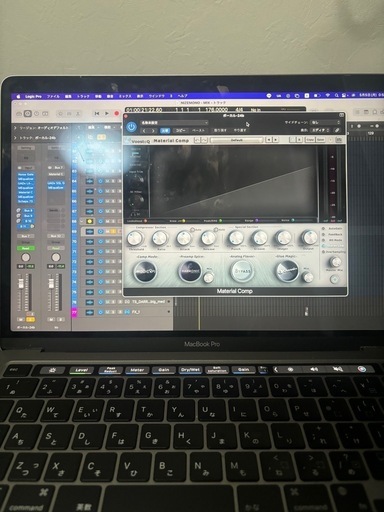Click the Inspector icon in control bar
This screenshot has width=384, height=512.
click(x=28, y=114)
